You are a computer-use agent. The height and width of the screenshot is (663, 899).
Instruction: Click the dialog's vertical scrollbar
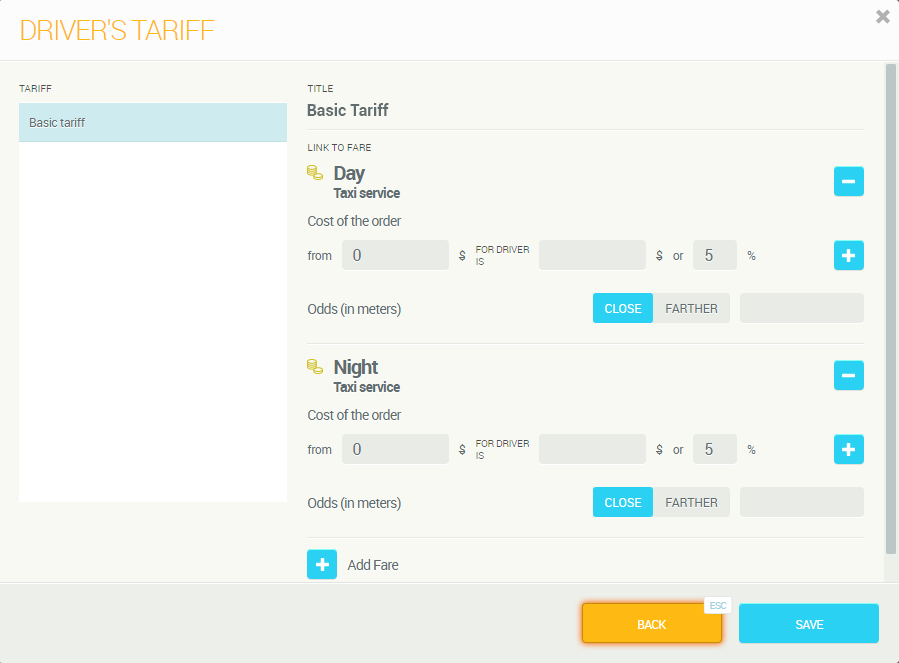coord(890,309)
